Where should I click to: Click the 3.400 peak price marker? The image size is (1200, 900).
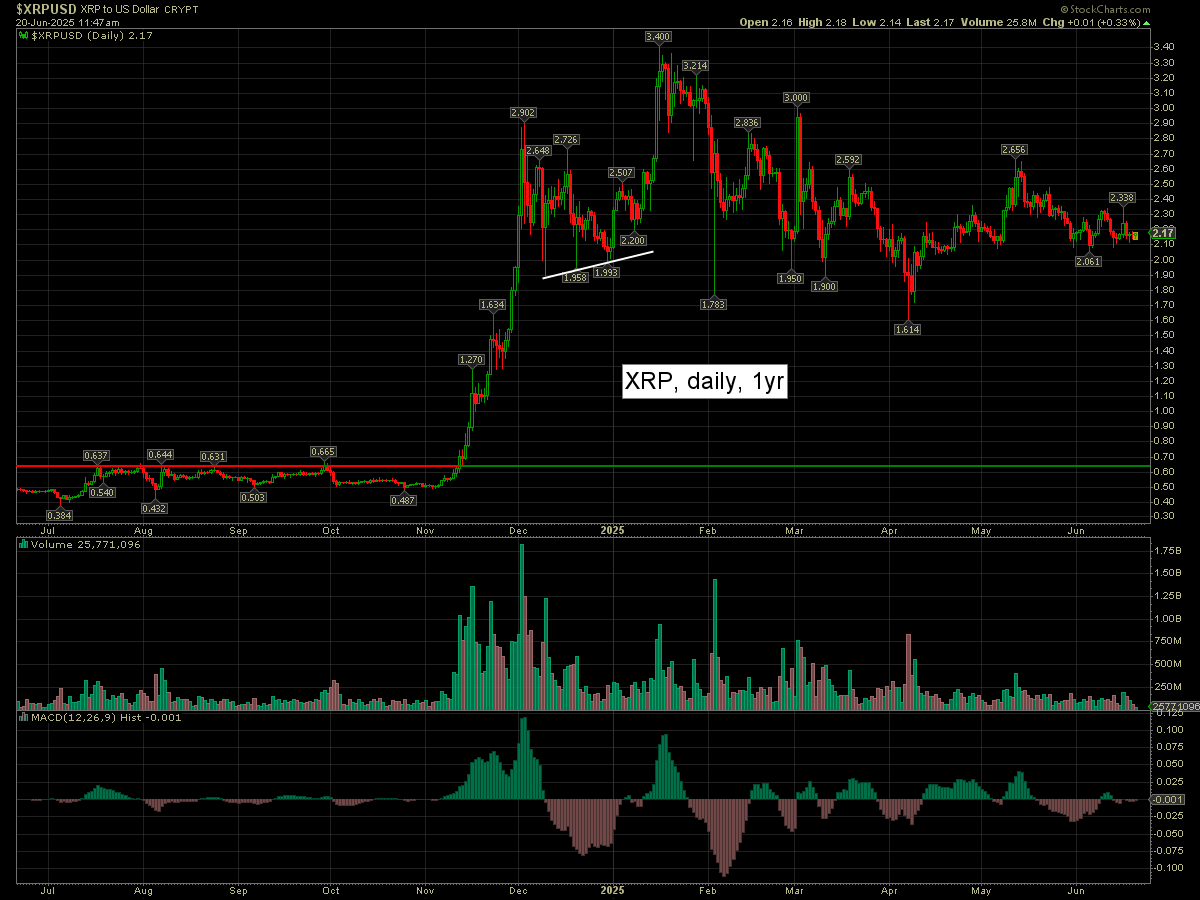[658, 36]
